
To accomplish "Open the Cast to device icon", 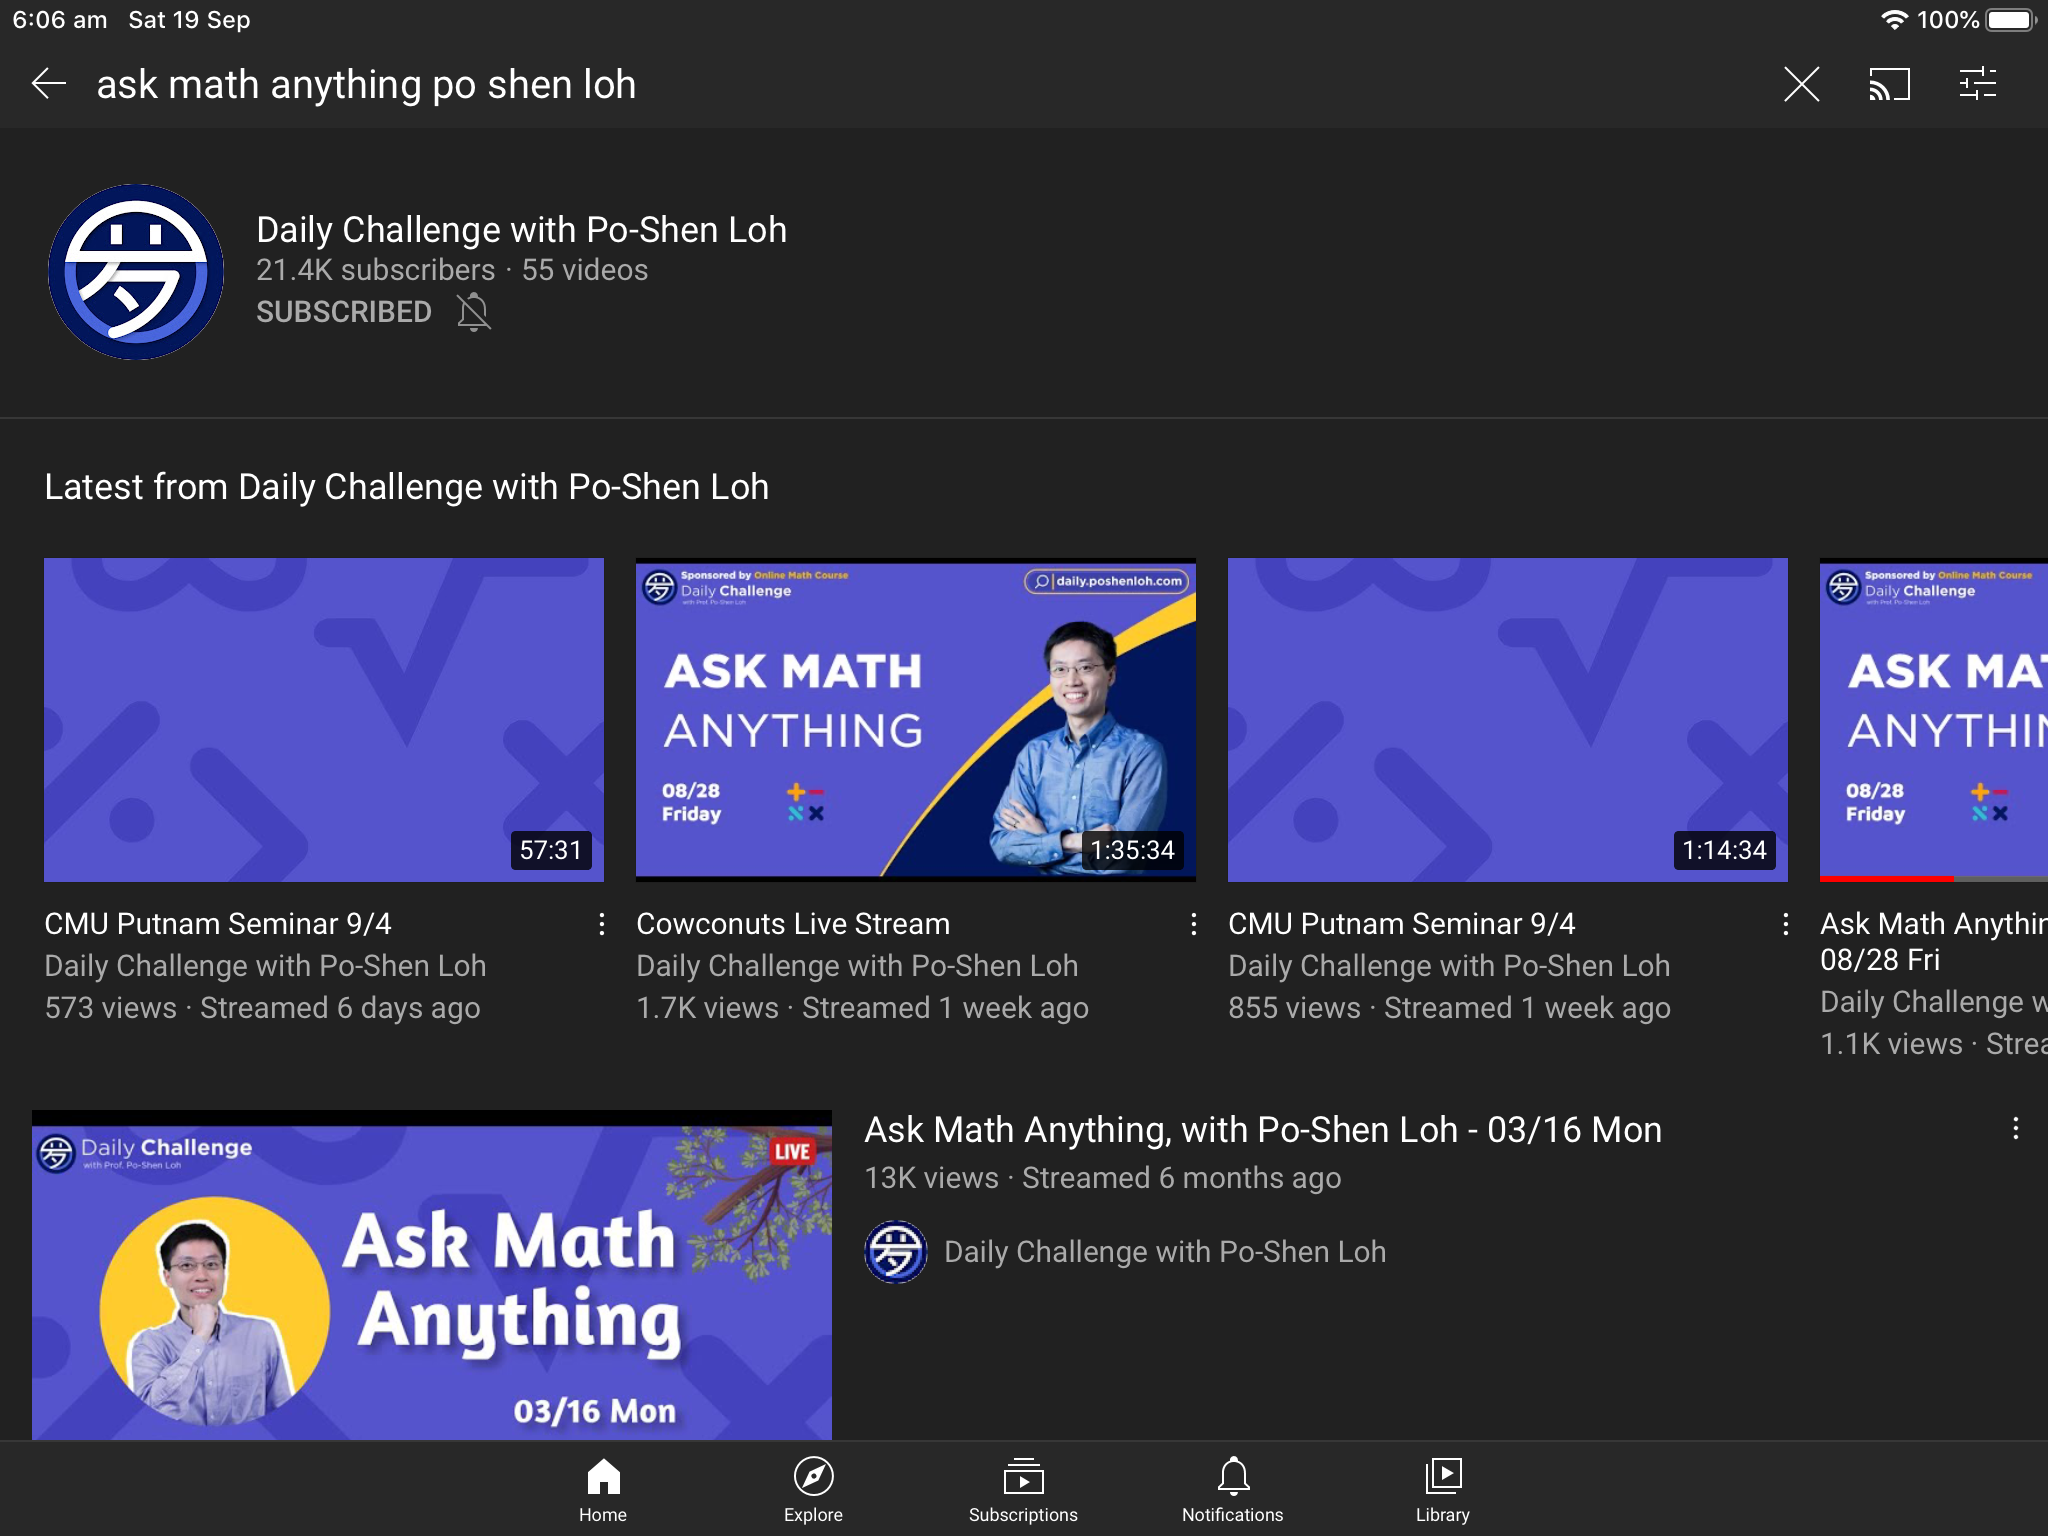I will pos(1889,84).
